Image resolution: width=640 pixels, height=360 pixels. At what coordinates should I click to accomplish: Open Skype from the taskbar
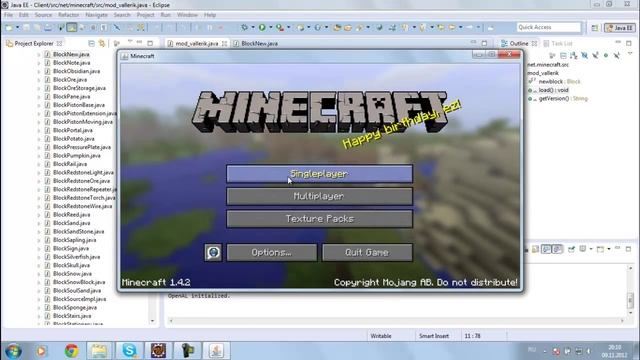129,351
